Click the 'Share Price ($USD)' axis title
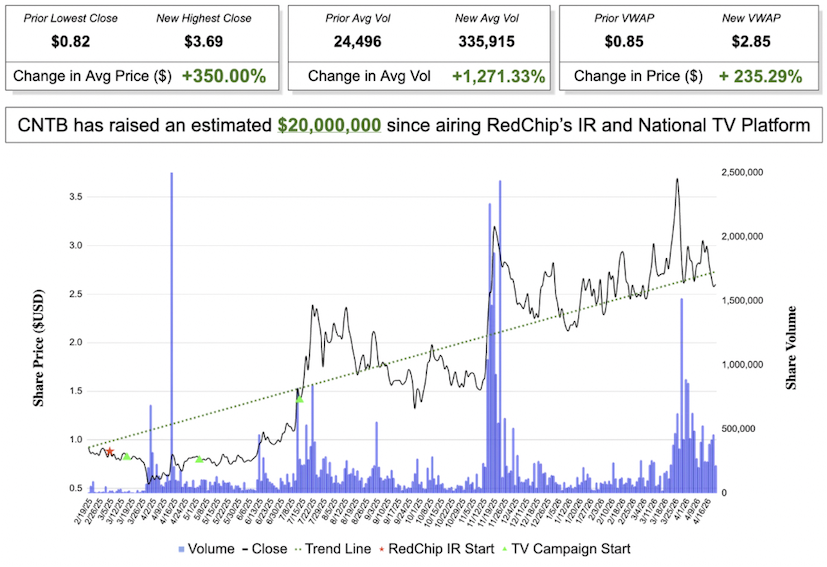This screenshot has height=567, width=827. [x=38, y=348]
